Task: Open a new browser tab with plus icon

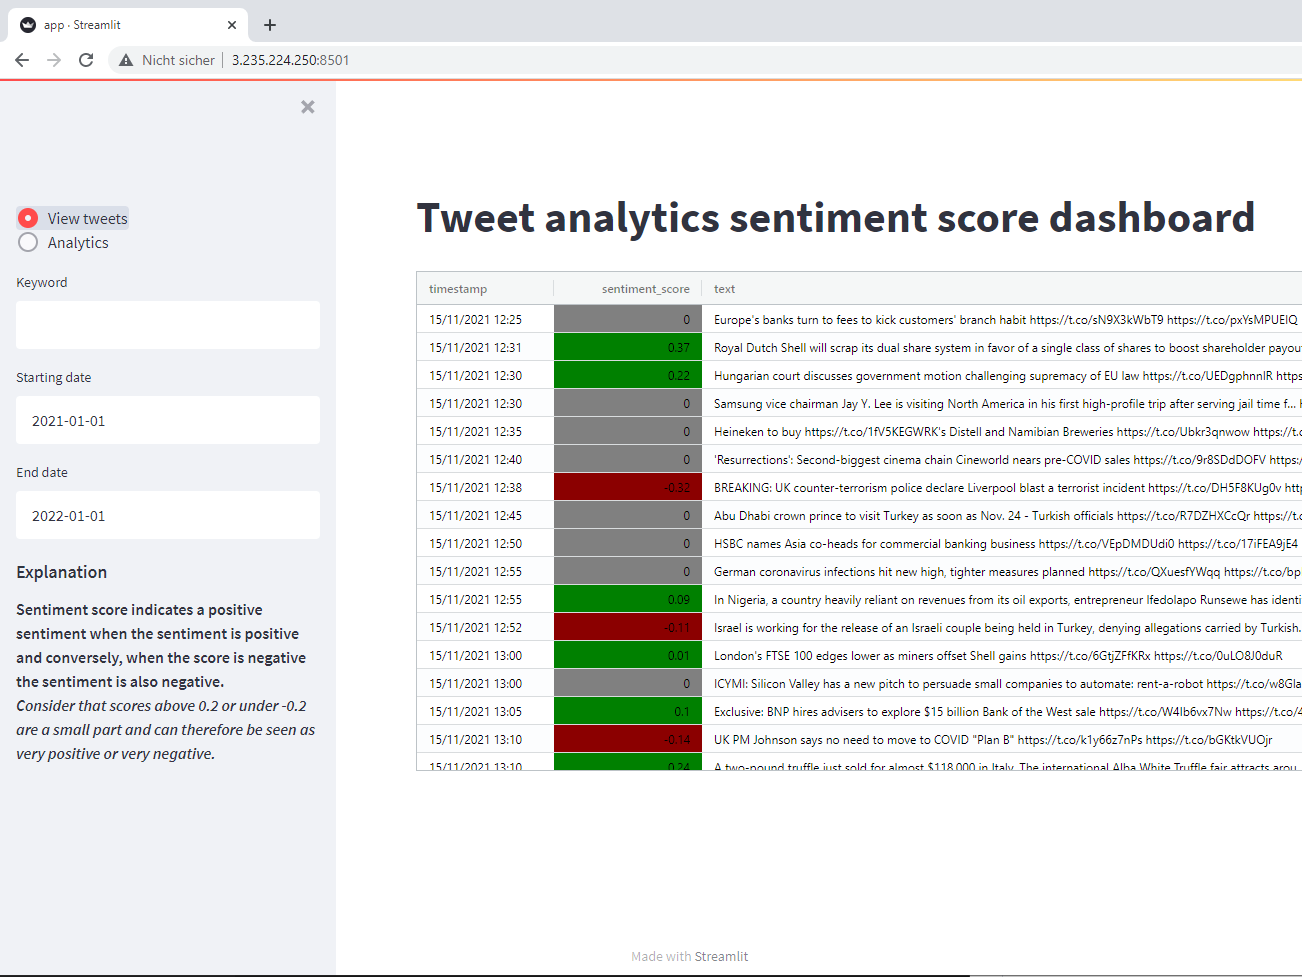Action: (270, 25)
